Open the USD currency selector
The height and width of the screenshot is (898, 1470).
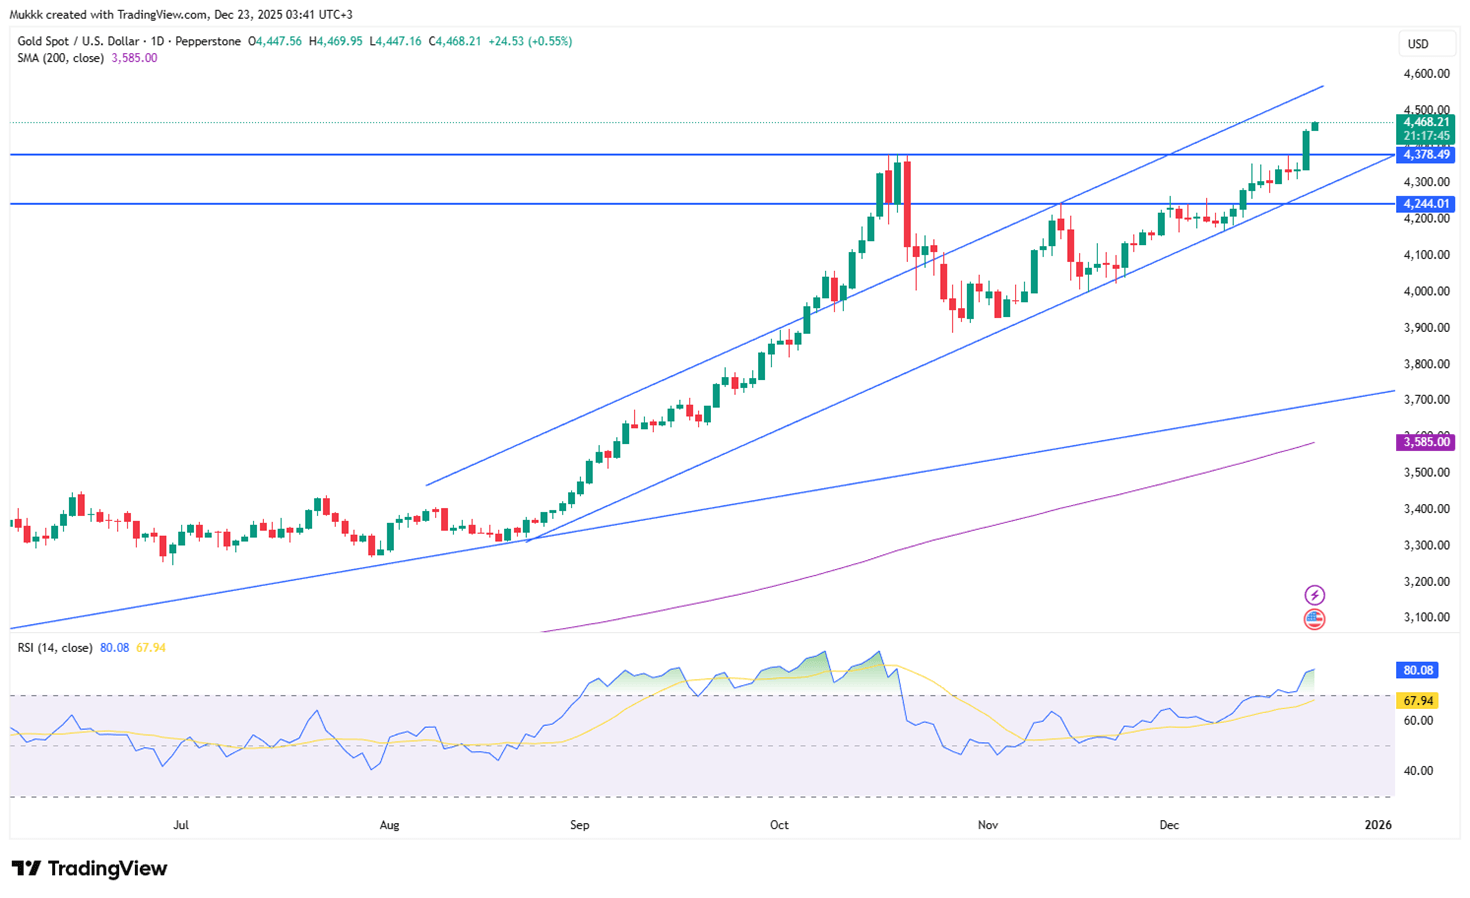tap(1418, 44)
